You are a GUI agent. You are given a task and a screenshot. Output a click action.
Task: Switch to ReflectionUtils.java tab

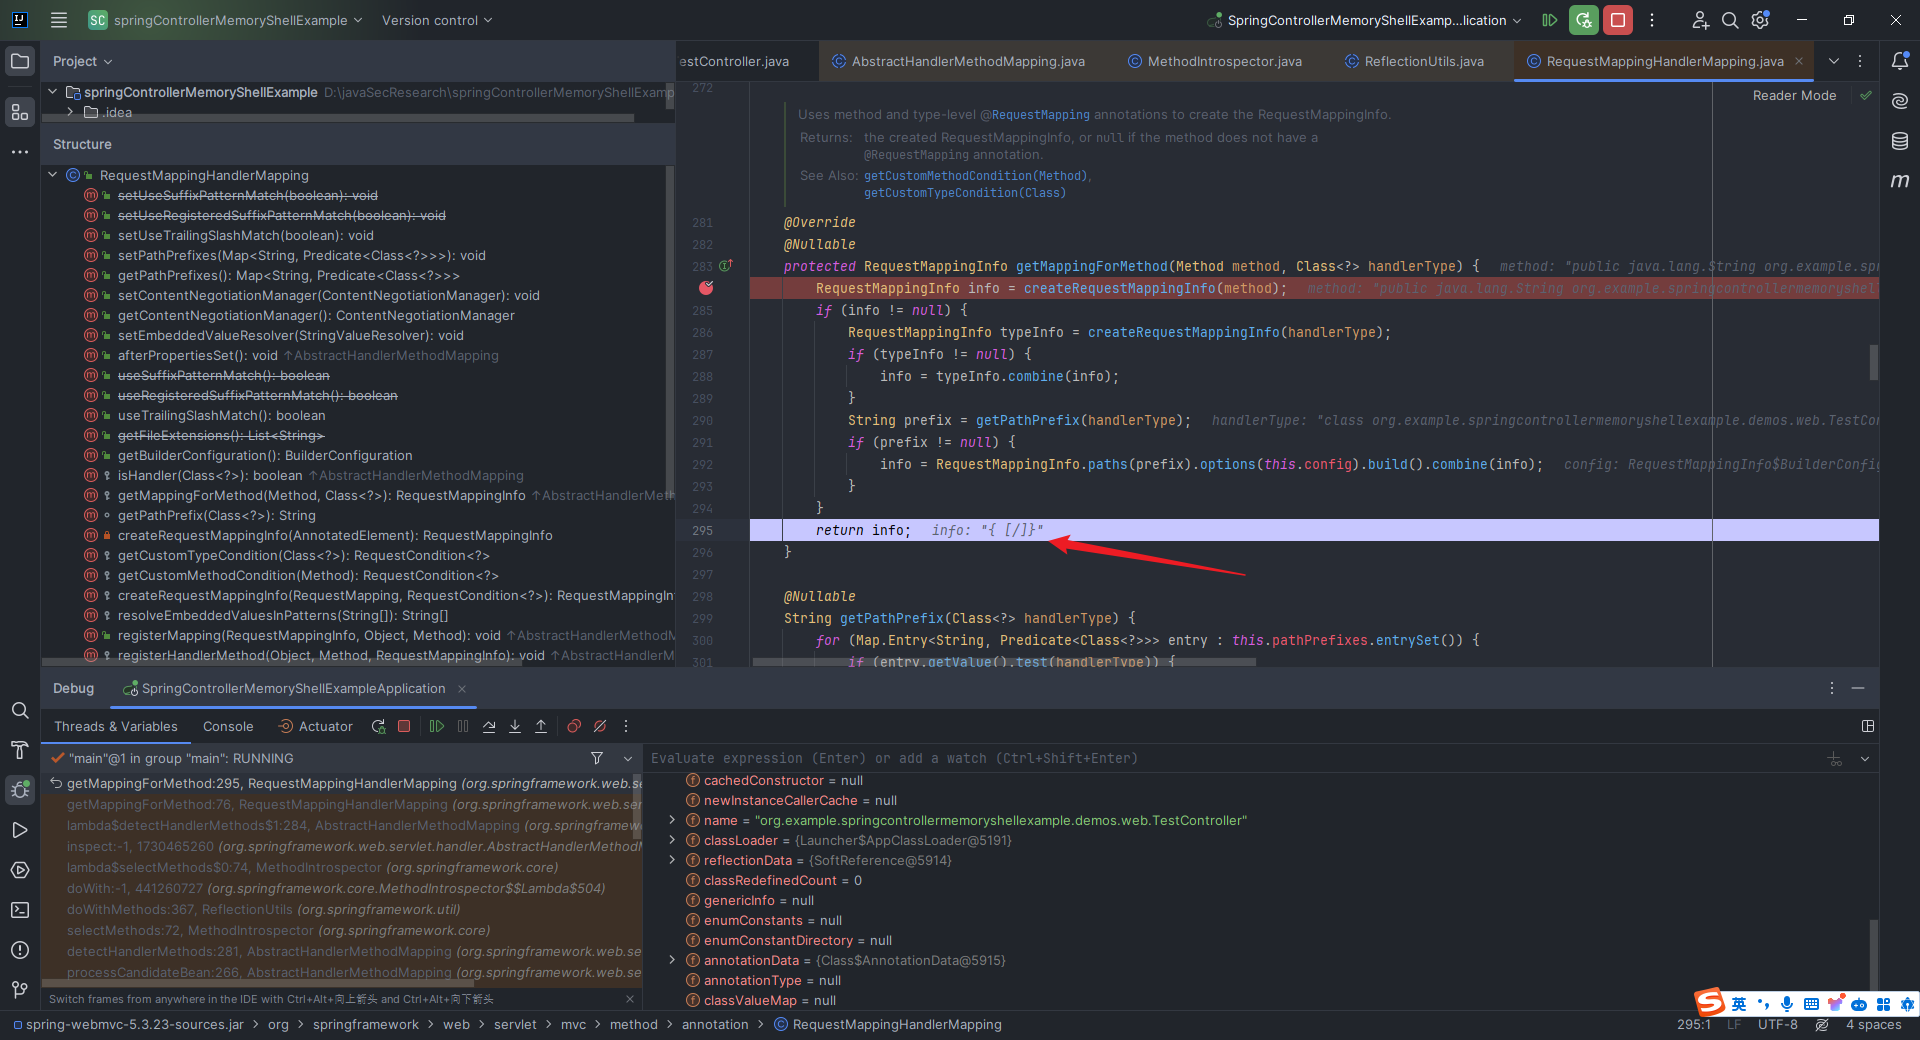click(1414, 61)
